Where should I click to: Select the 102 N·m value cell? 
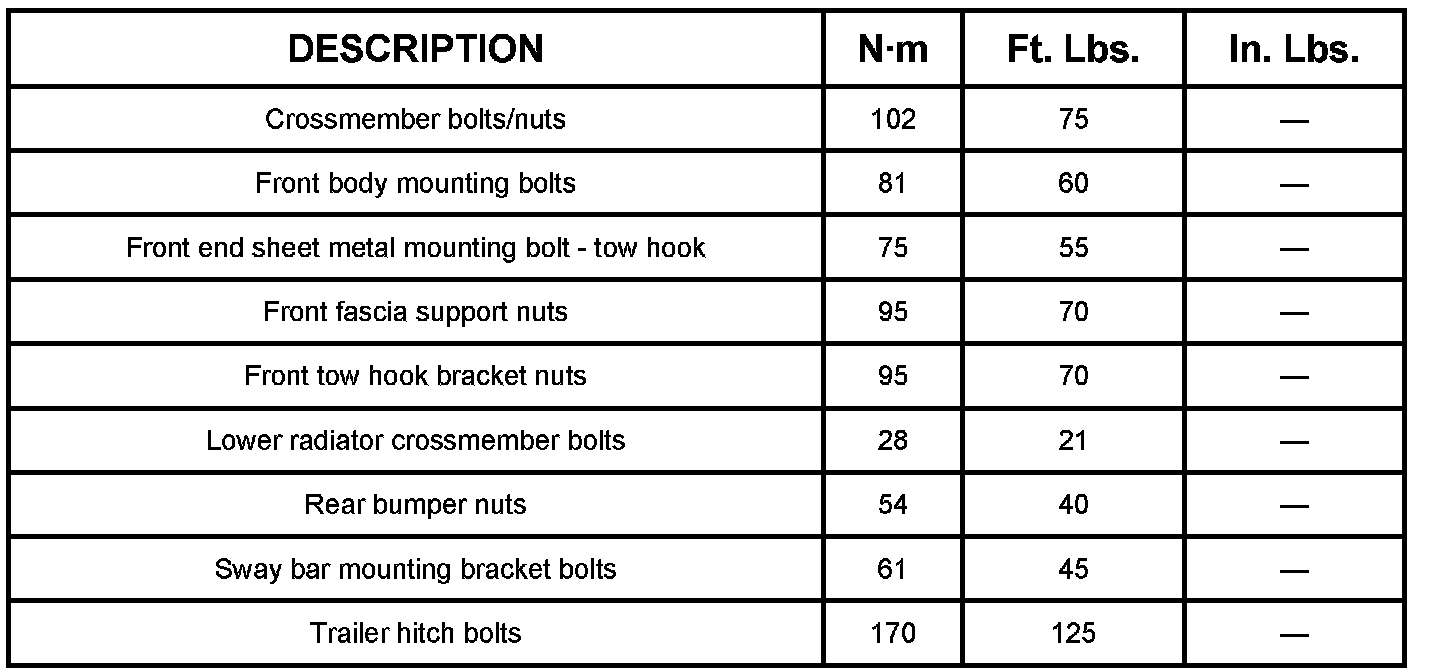tap(893, 119)
